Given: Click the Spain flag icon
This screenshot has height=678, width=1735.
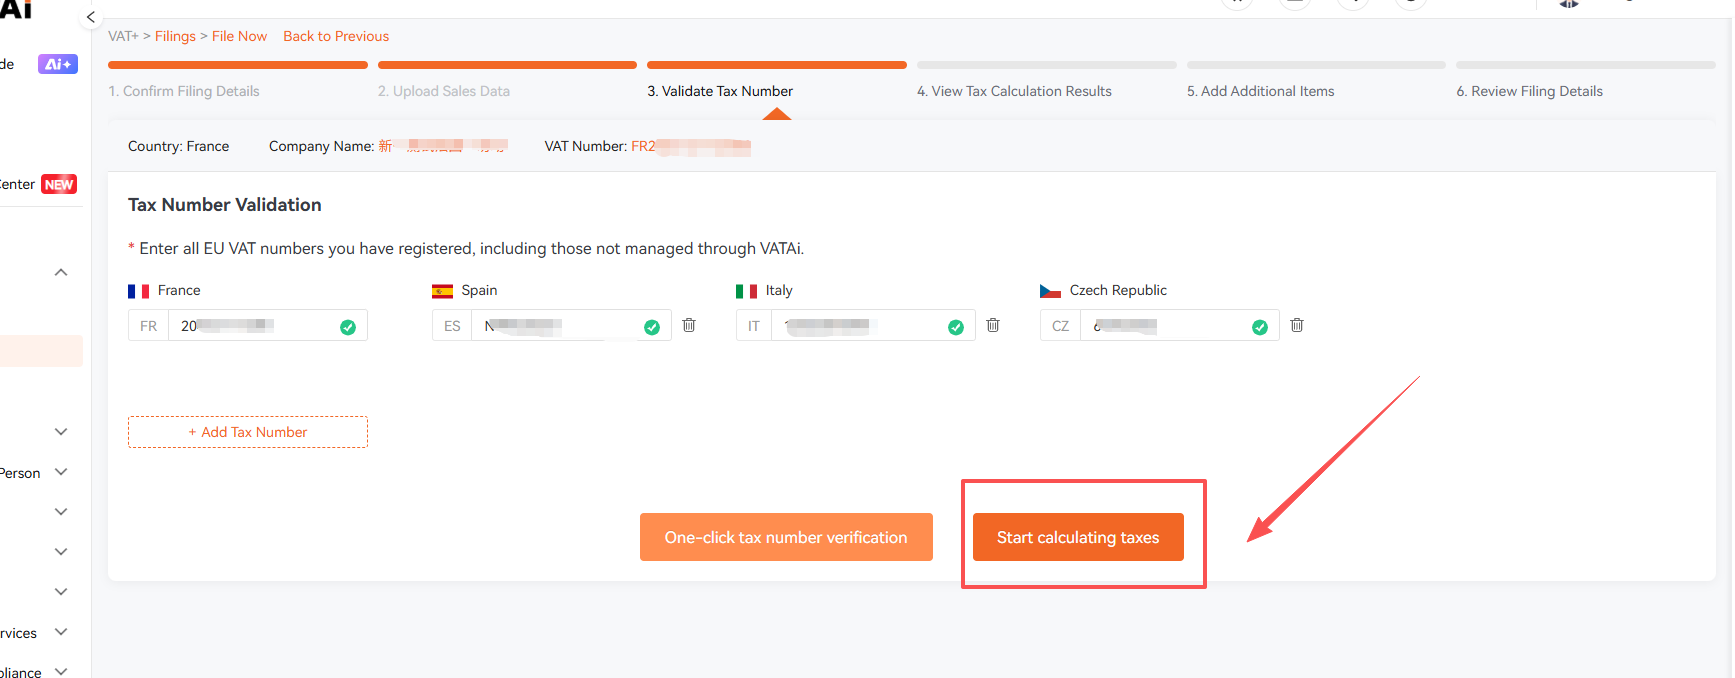Looking at the screenshot, I should 442,291.
